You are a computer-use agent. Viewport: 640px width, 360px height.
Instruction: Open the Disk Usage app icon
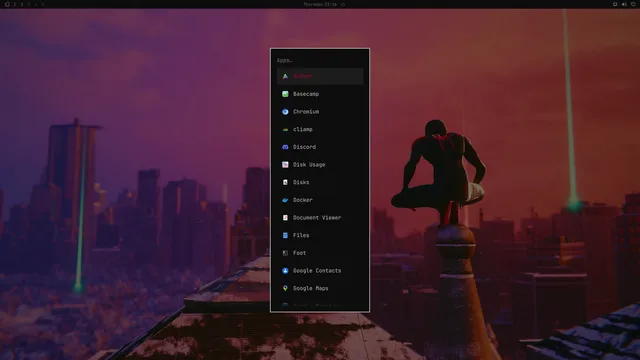[x=285, y=164]
